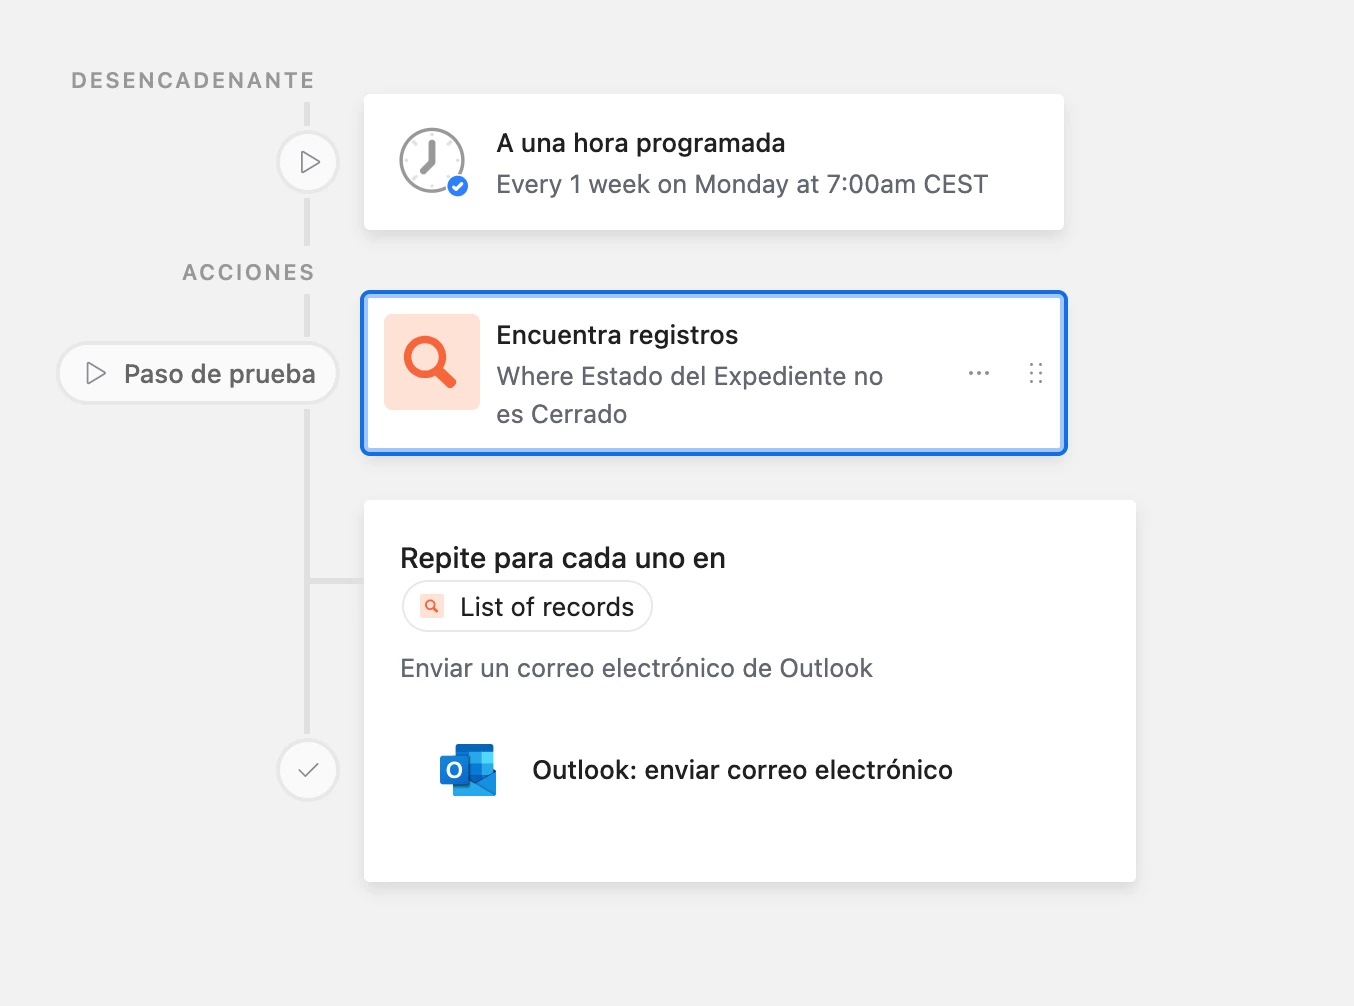The image size is (1354, 1006).
Task: Click the Repite para cada uno en heading
Action: tap(563, 558)
